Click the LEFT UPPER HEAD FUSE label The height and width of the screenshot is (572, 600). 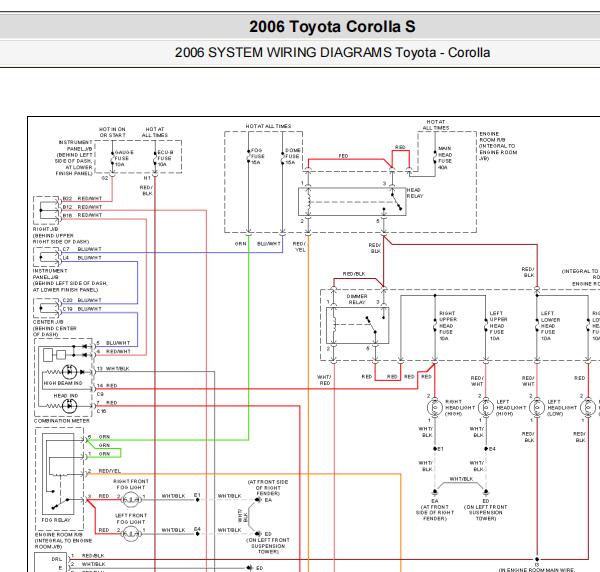[499, 326]
